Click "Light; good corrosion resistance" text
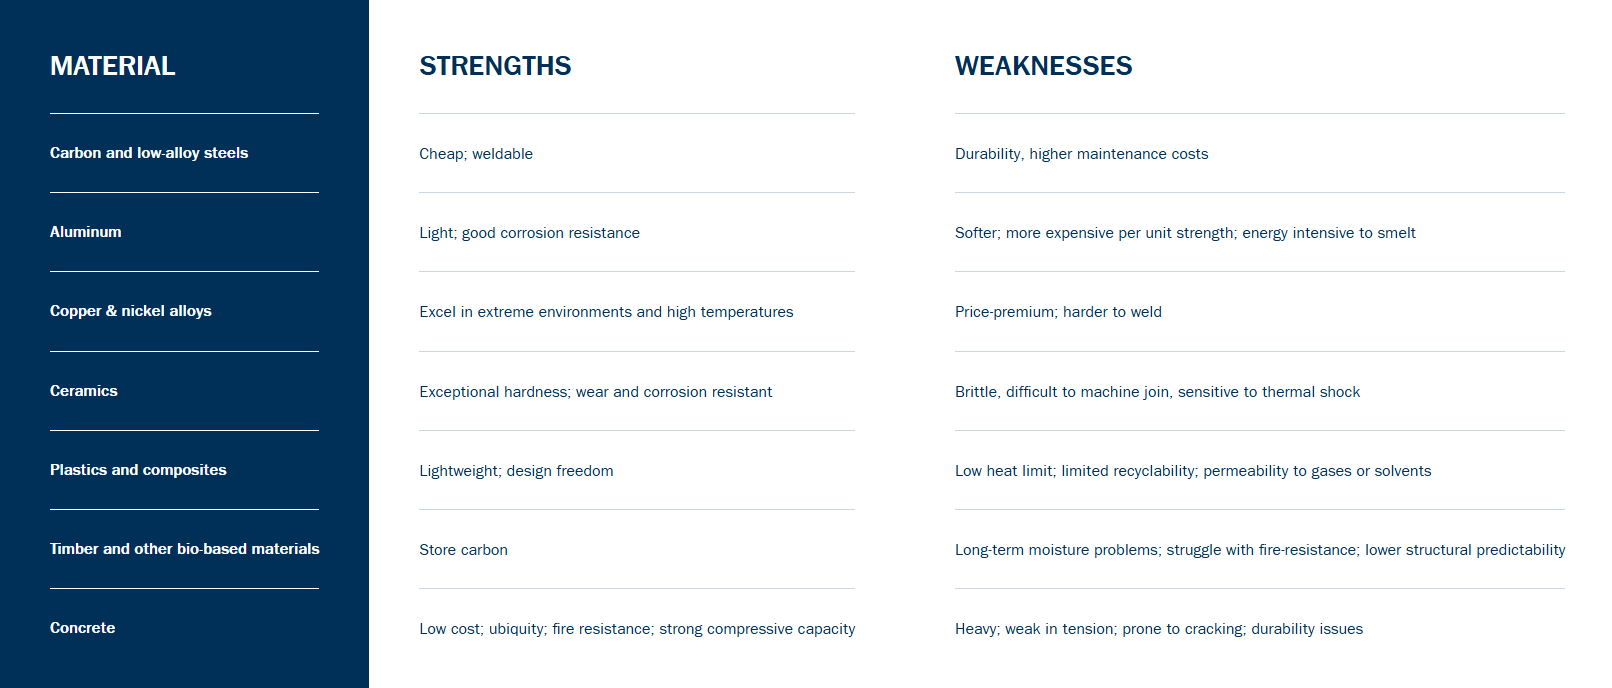Viewport: 1612px width, 688px height. point(529,233)
